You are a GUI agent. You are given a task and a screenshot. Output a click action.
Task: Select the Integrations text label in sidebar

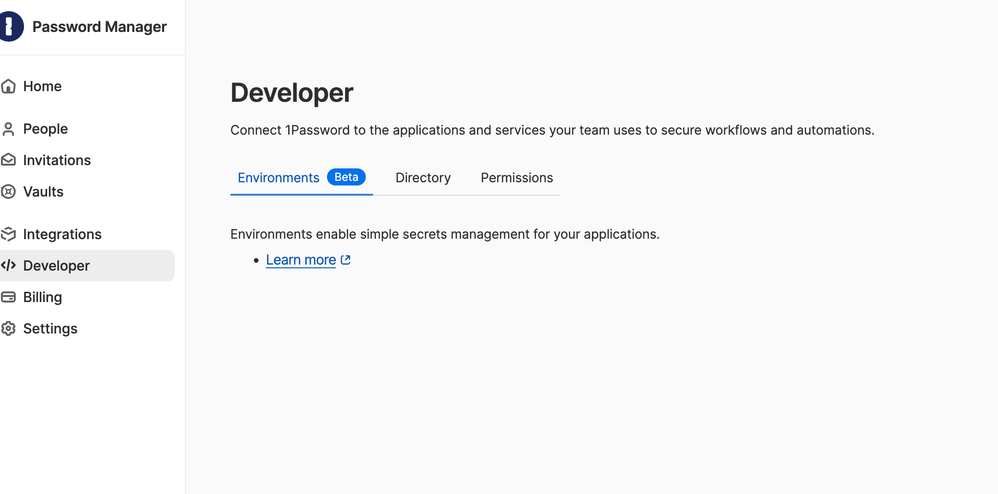pos(62,234)
